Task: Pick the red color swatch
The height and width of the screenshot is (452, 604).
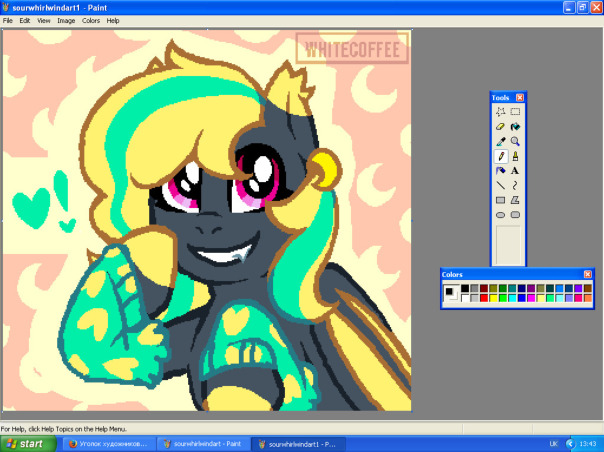Action: point(484,298)
